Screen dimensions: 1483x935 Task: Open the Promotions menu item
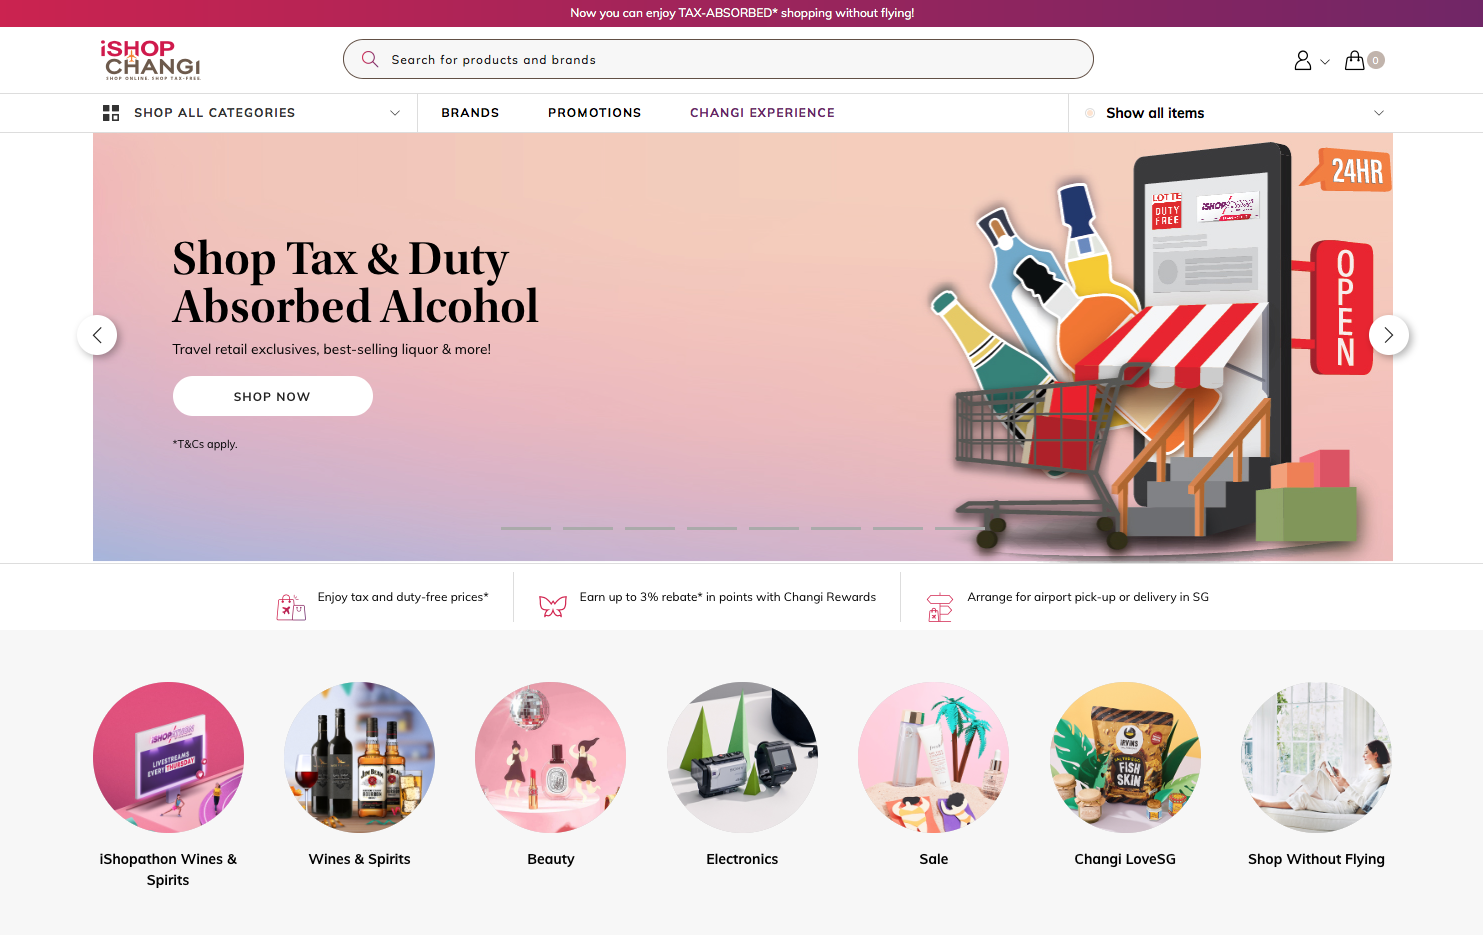(x=594, y=113)
